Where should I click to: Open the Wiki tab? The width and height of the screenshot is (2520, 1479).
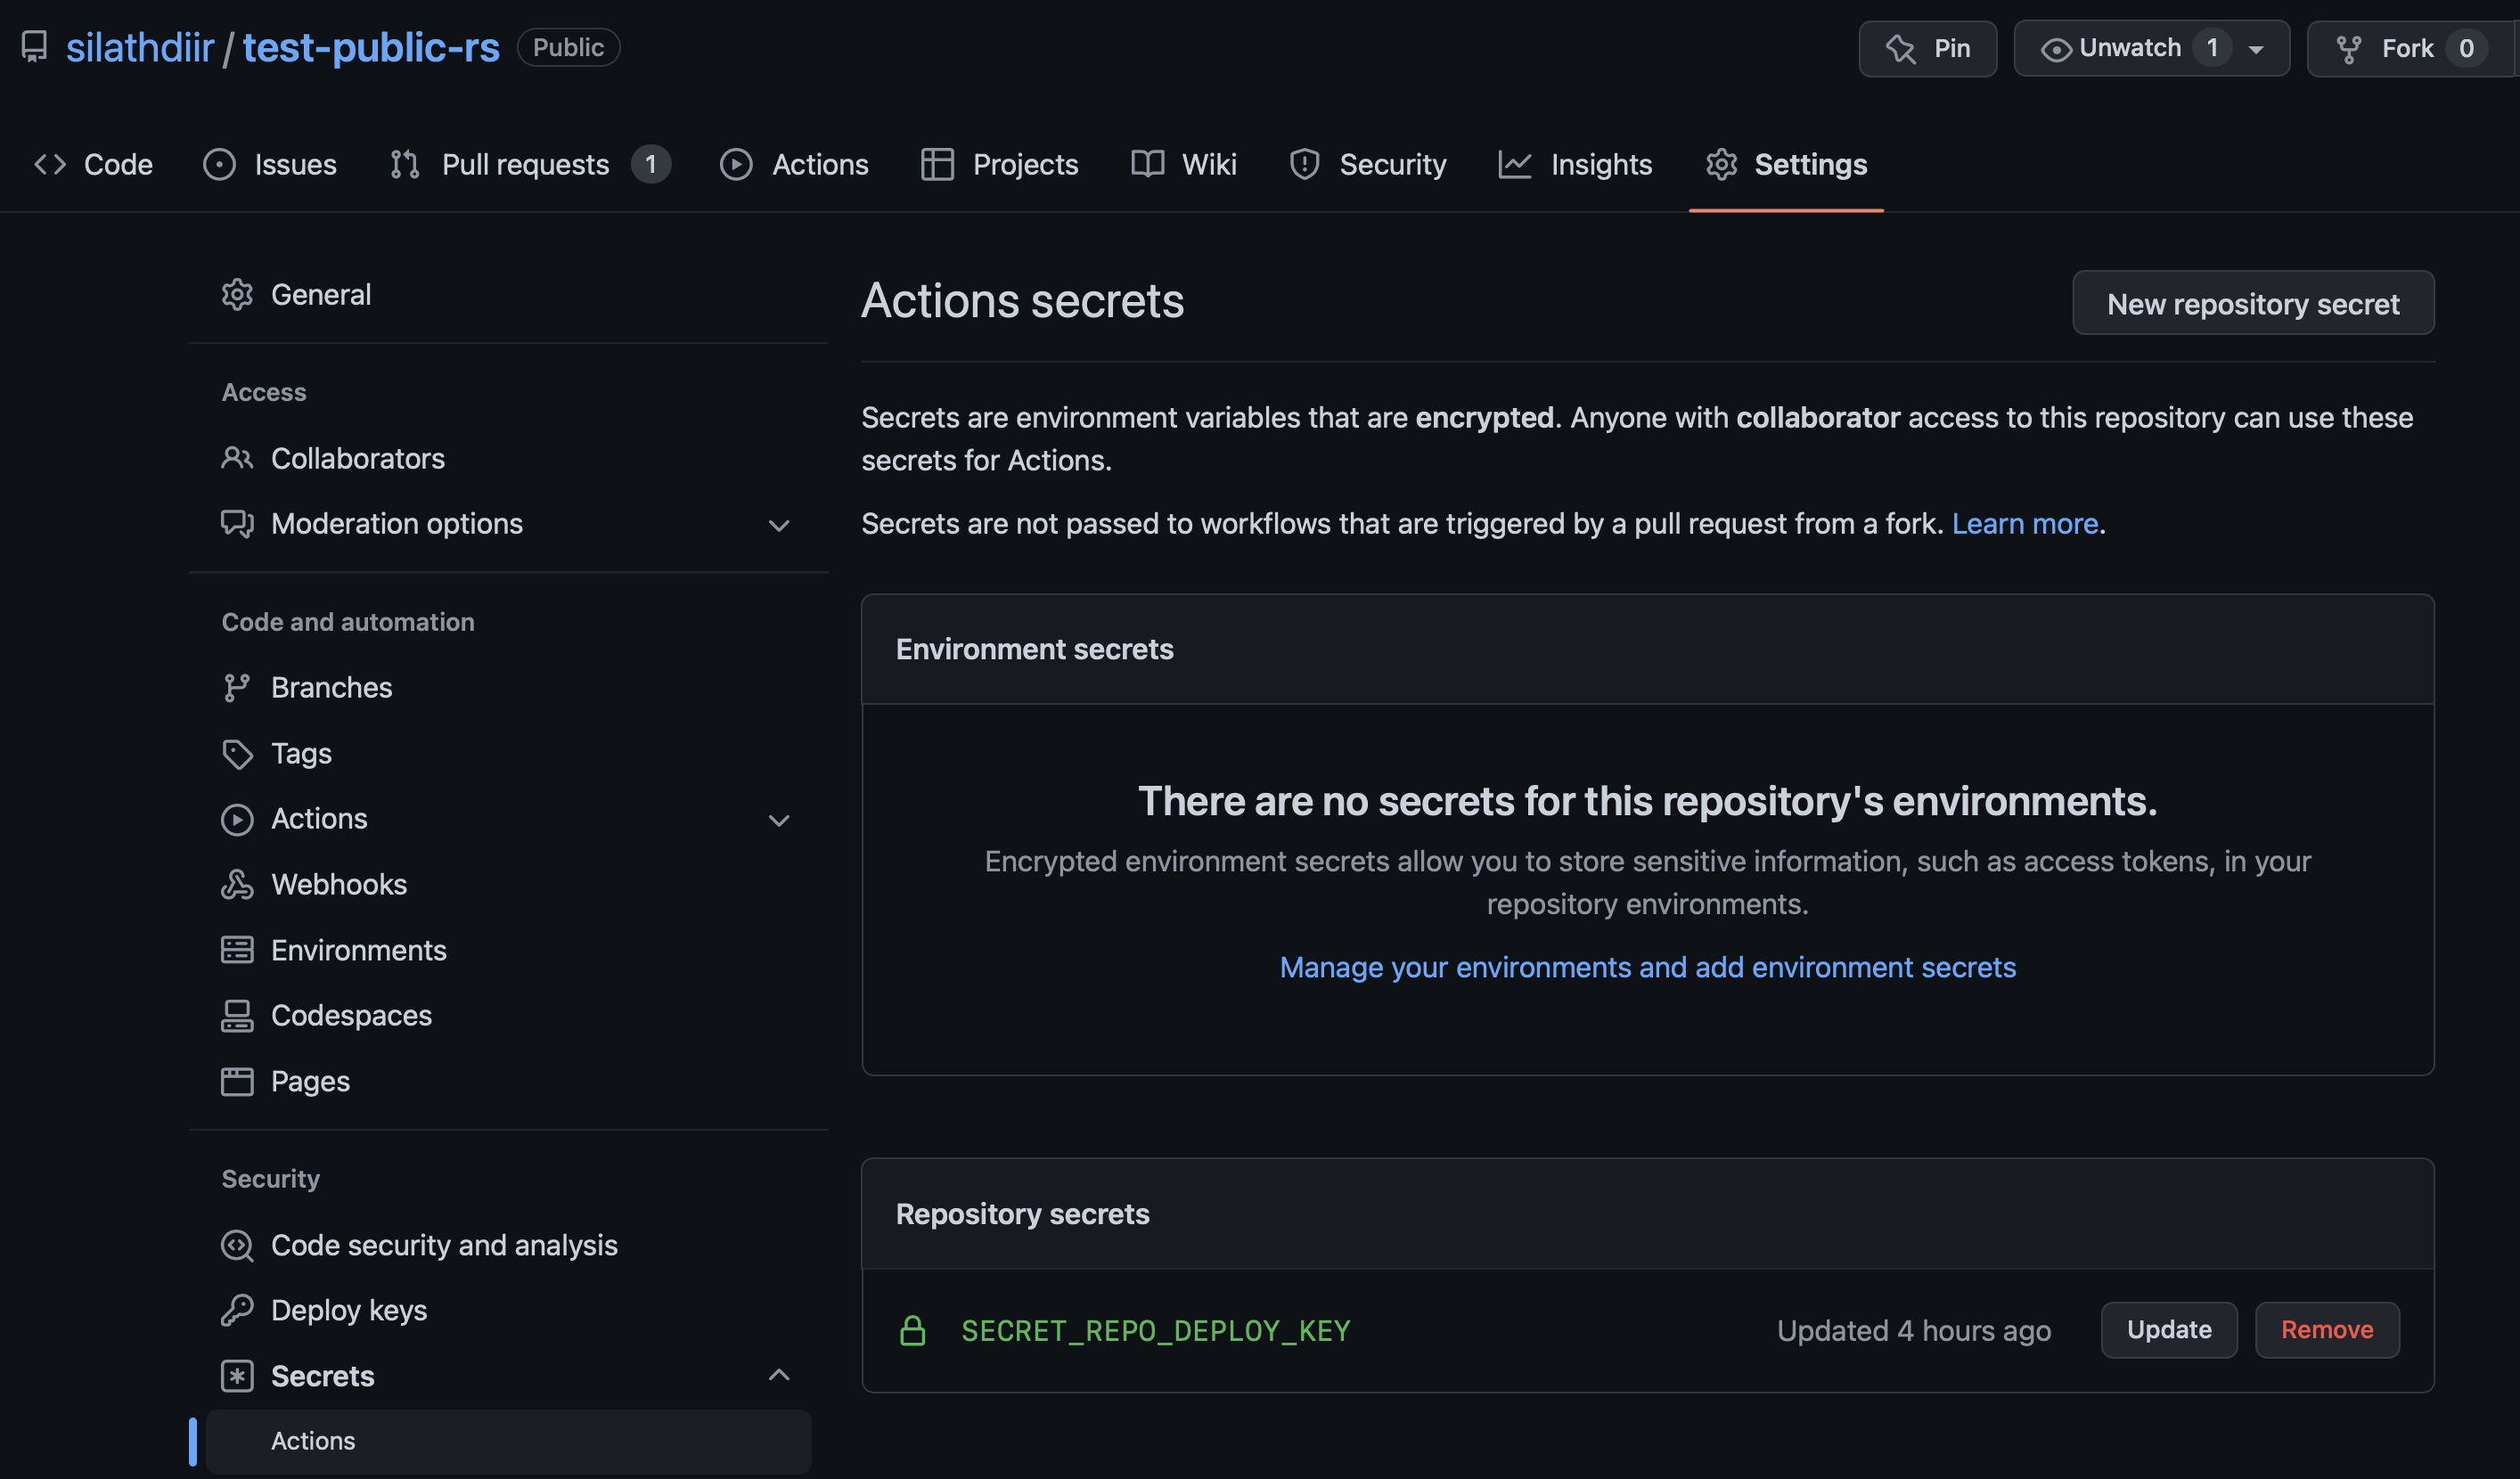[x=1184, y=164]
